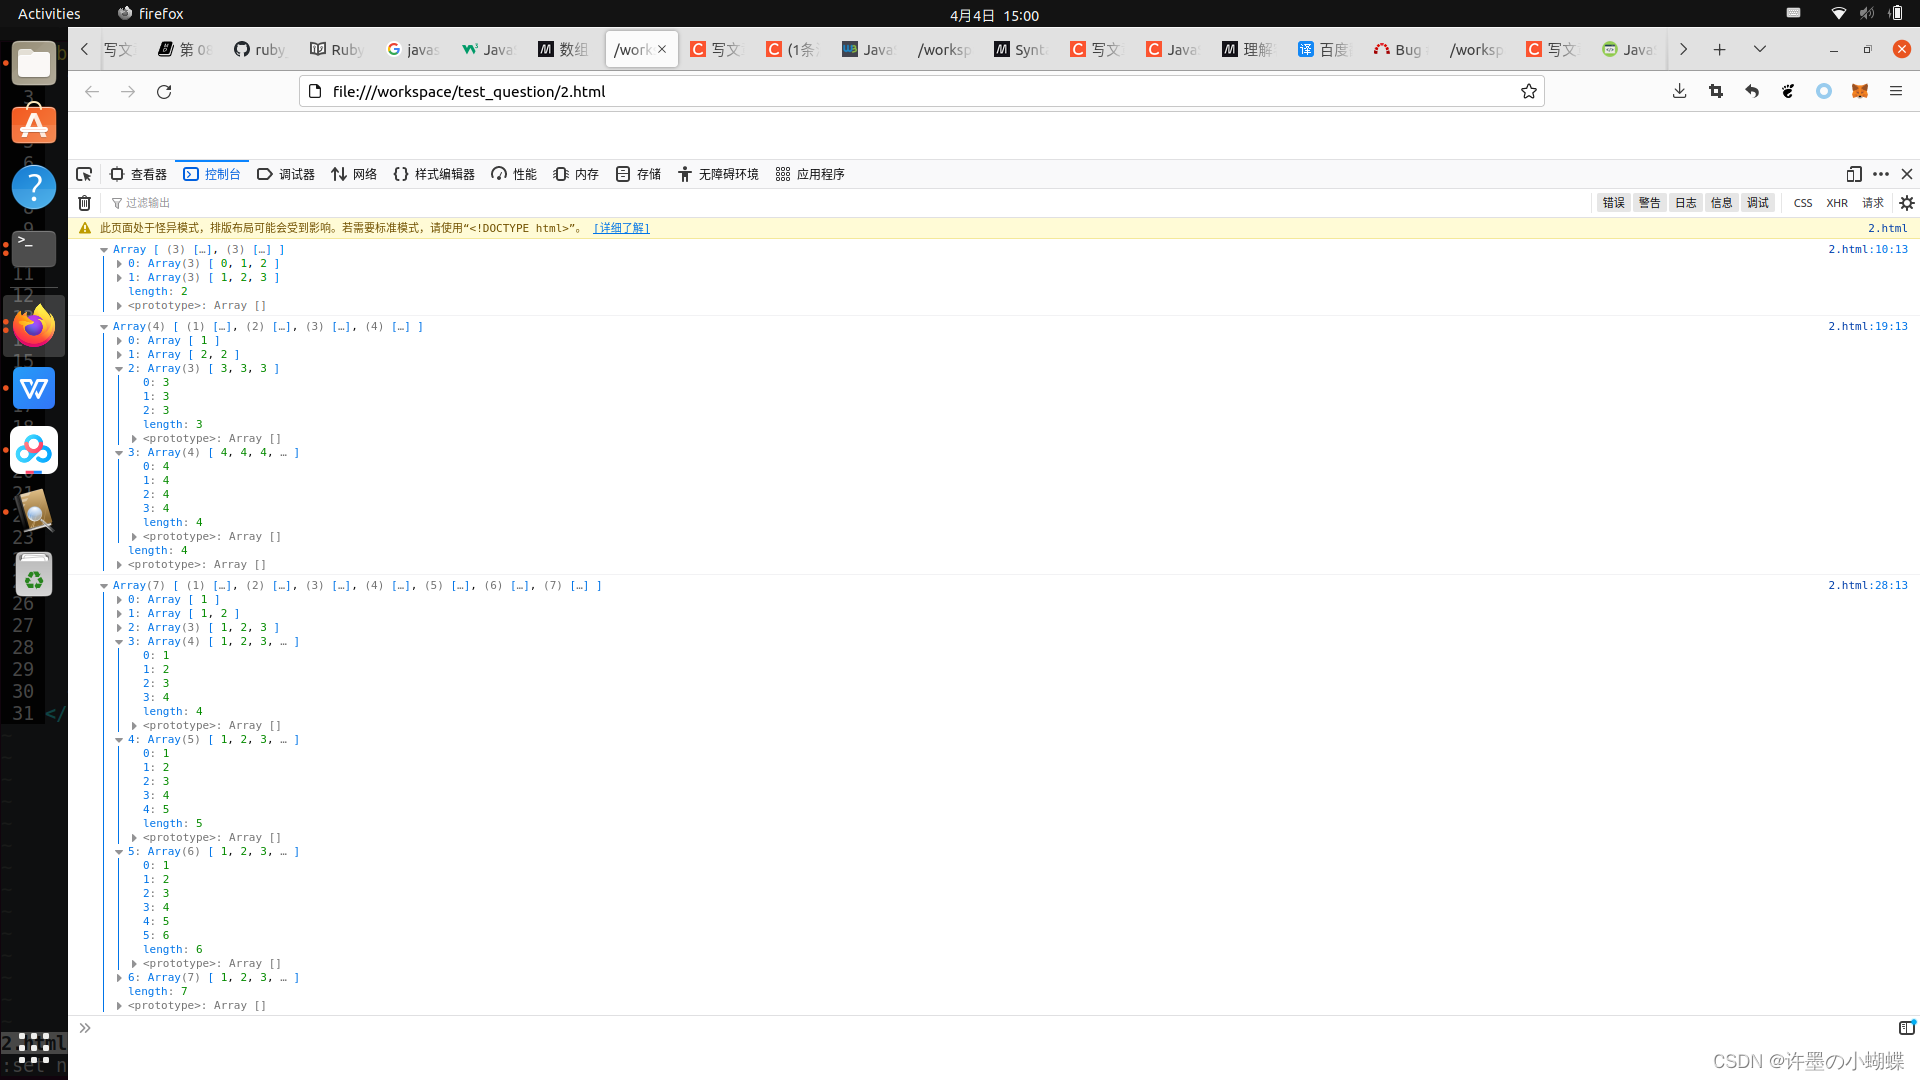
Task: Open the Downloads panel in Firefox toolbar
Action: tap(1680, 91)
